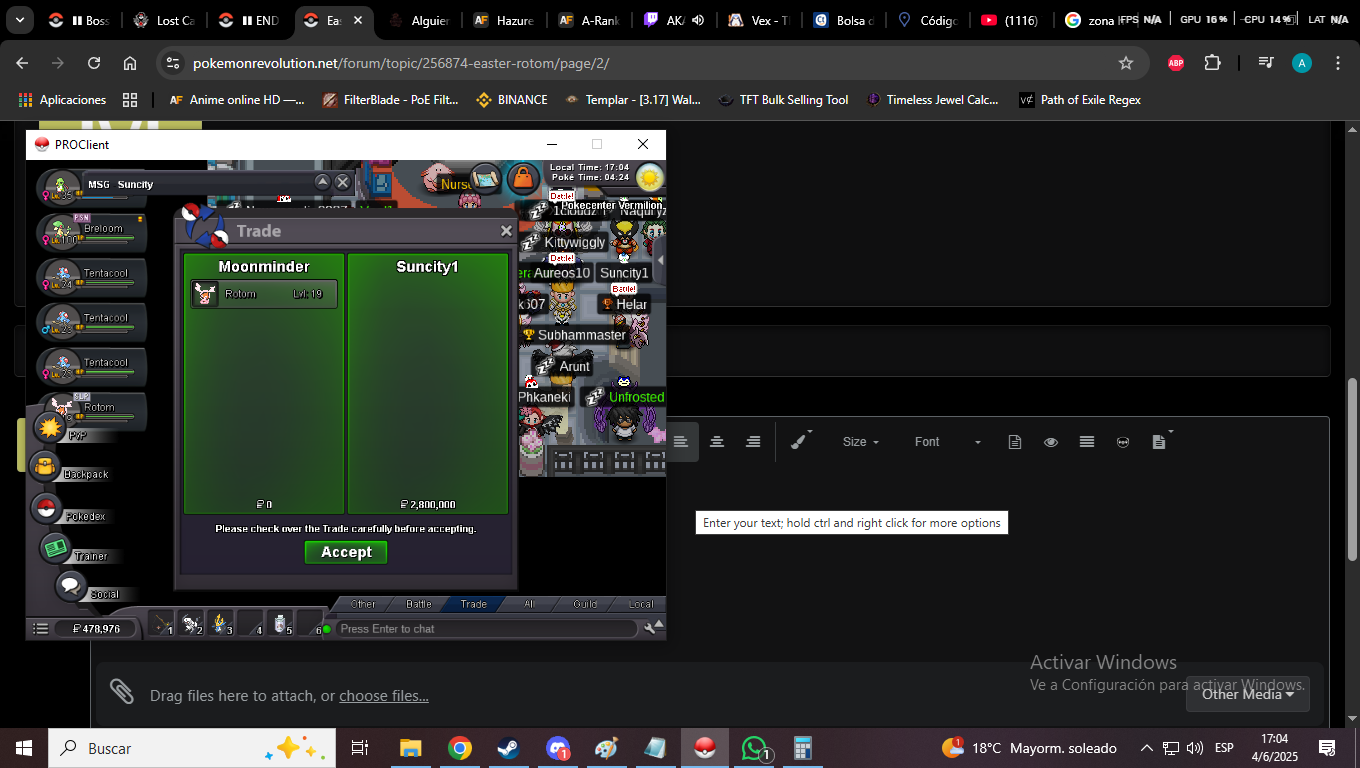Viewport: 1360px width, 768px height.
Task: Open the town map icon
Action: 486,179
